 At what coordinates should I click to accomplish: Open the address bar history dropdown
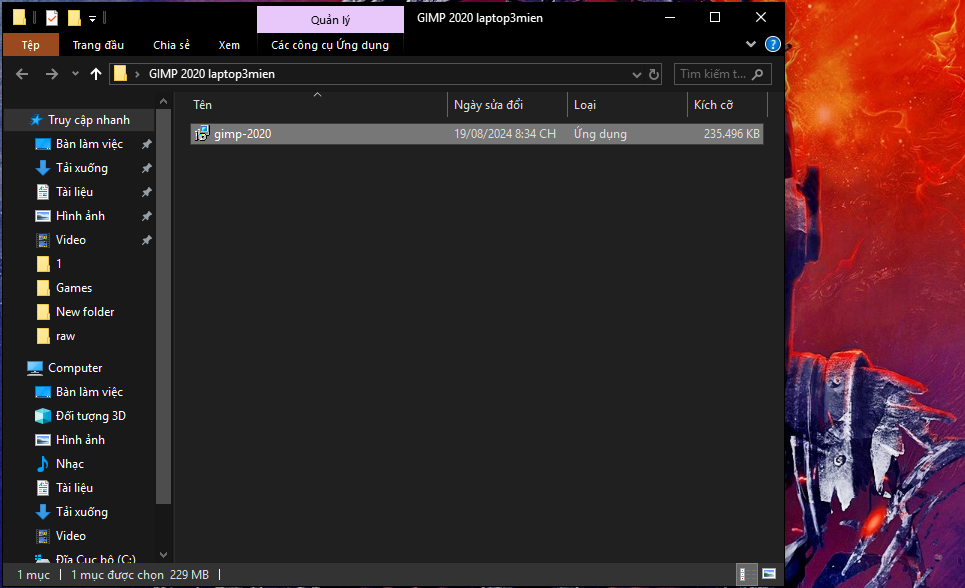[x=637, y=74]
